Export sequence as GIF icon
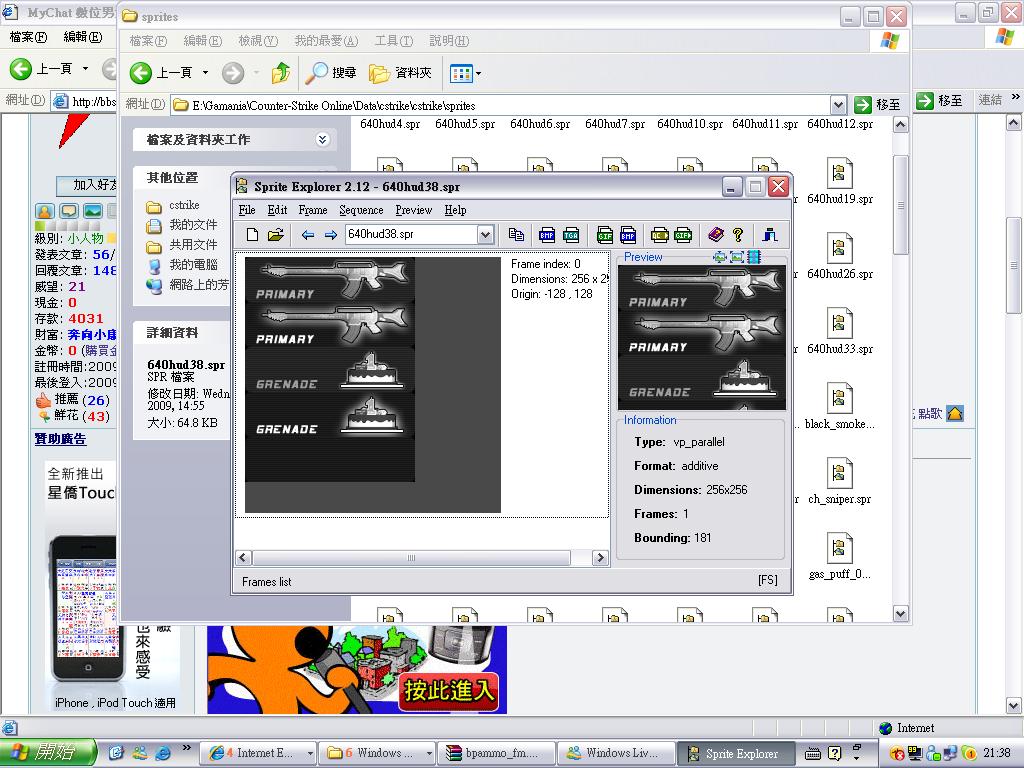The height and width of the screenshot is (768, 1024). click(x=605, y=234)
